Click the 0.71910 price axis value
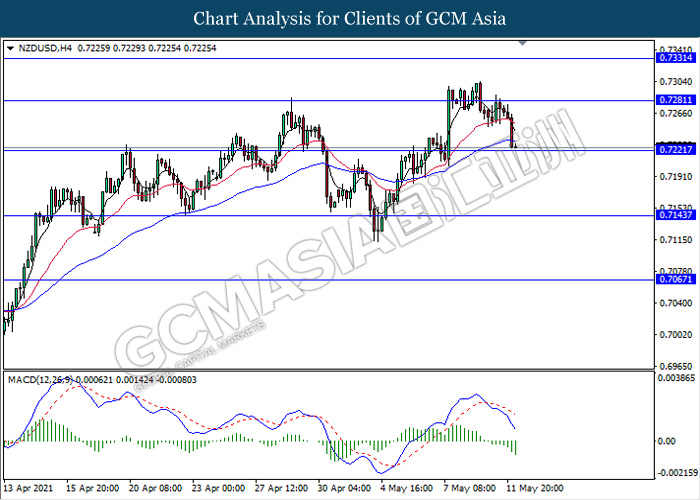The height and width of the screenshot is (500, 700). click(676, 177)
